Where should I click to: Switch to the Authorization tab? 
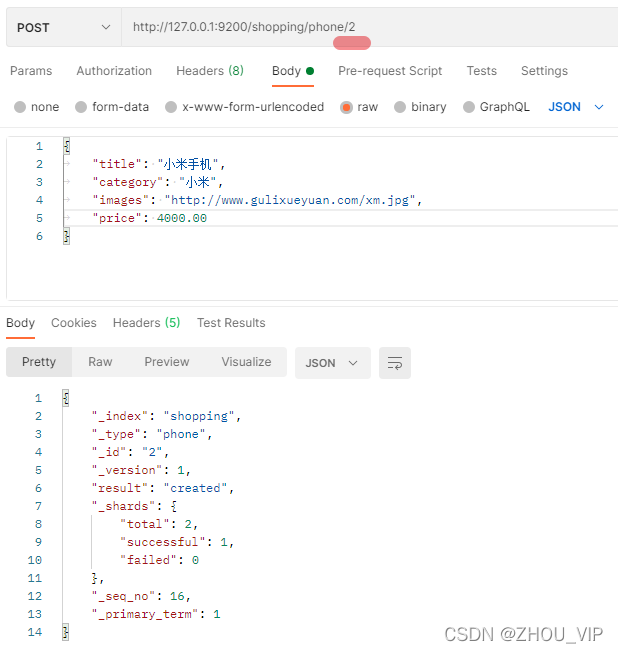114,71
